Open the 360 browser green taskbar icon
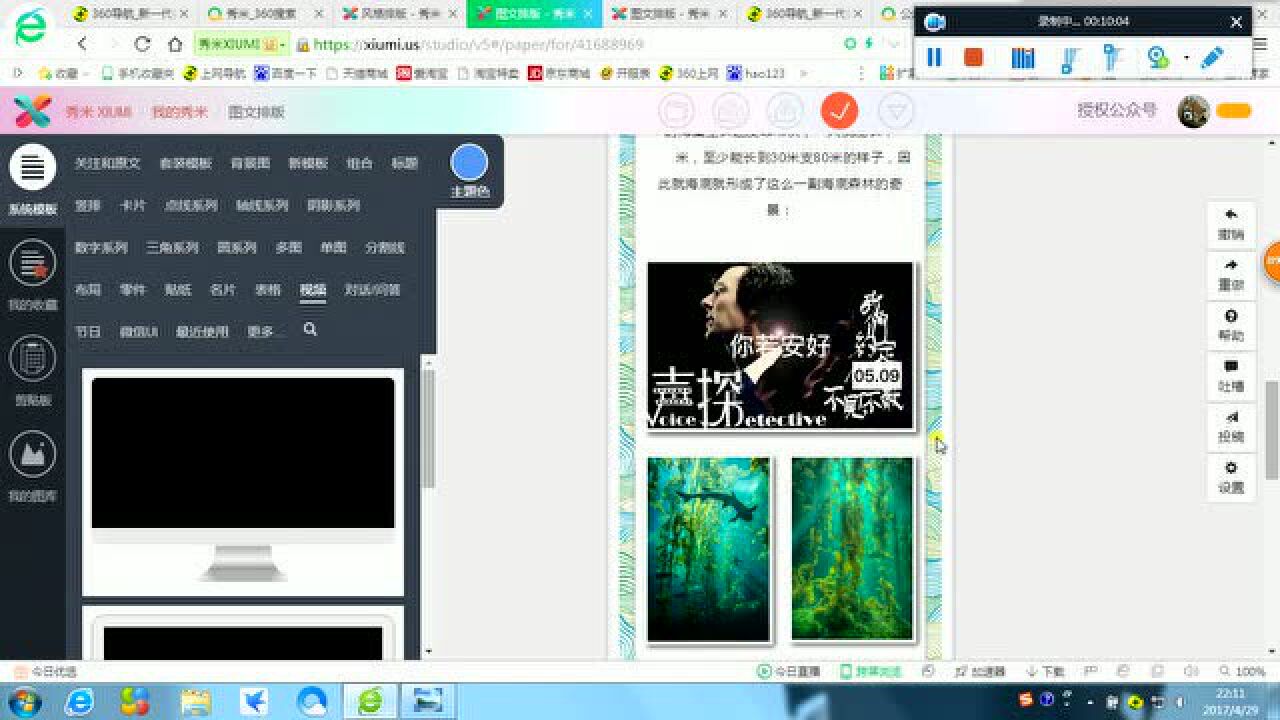Viewport: 1280px width, 720px height. [370, 701]
